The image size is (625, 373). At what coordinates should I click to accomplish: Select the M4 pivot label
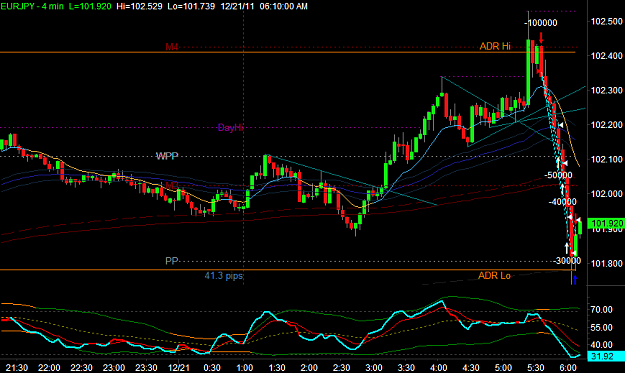click(172, 47)
